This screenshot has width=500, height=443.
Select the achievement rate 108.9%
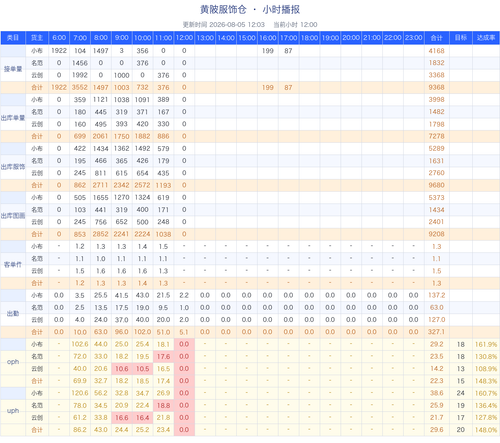486,369
